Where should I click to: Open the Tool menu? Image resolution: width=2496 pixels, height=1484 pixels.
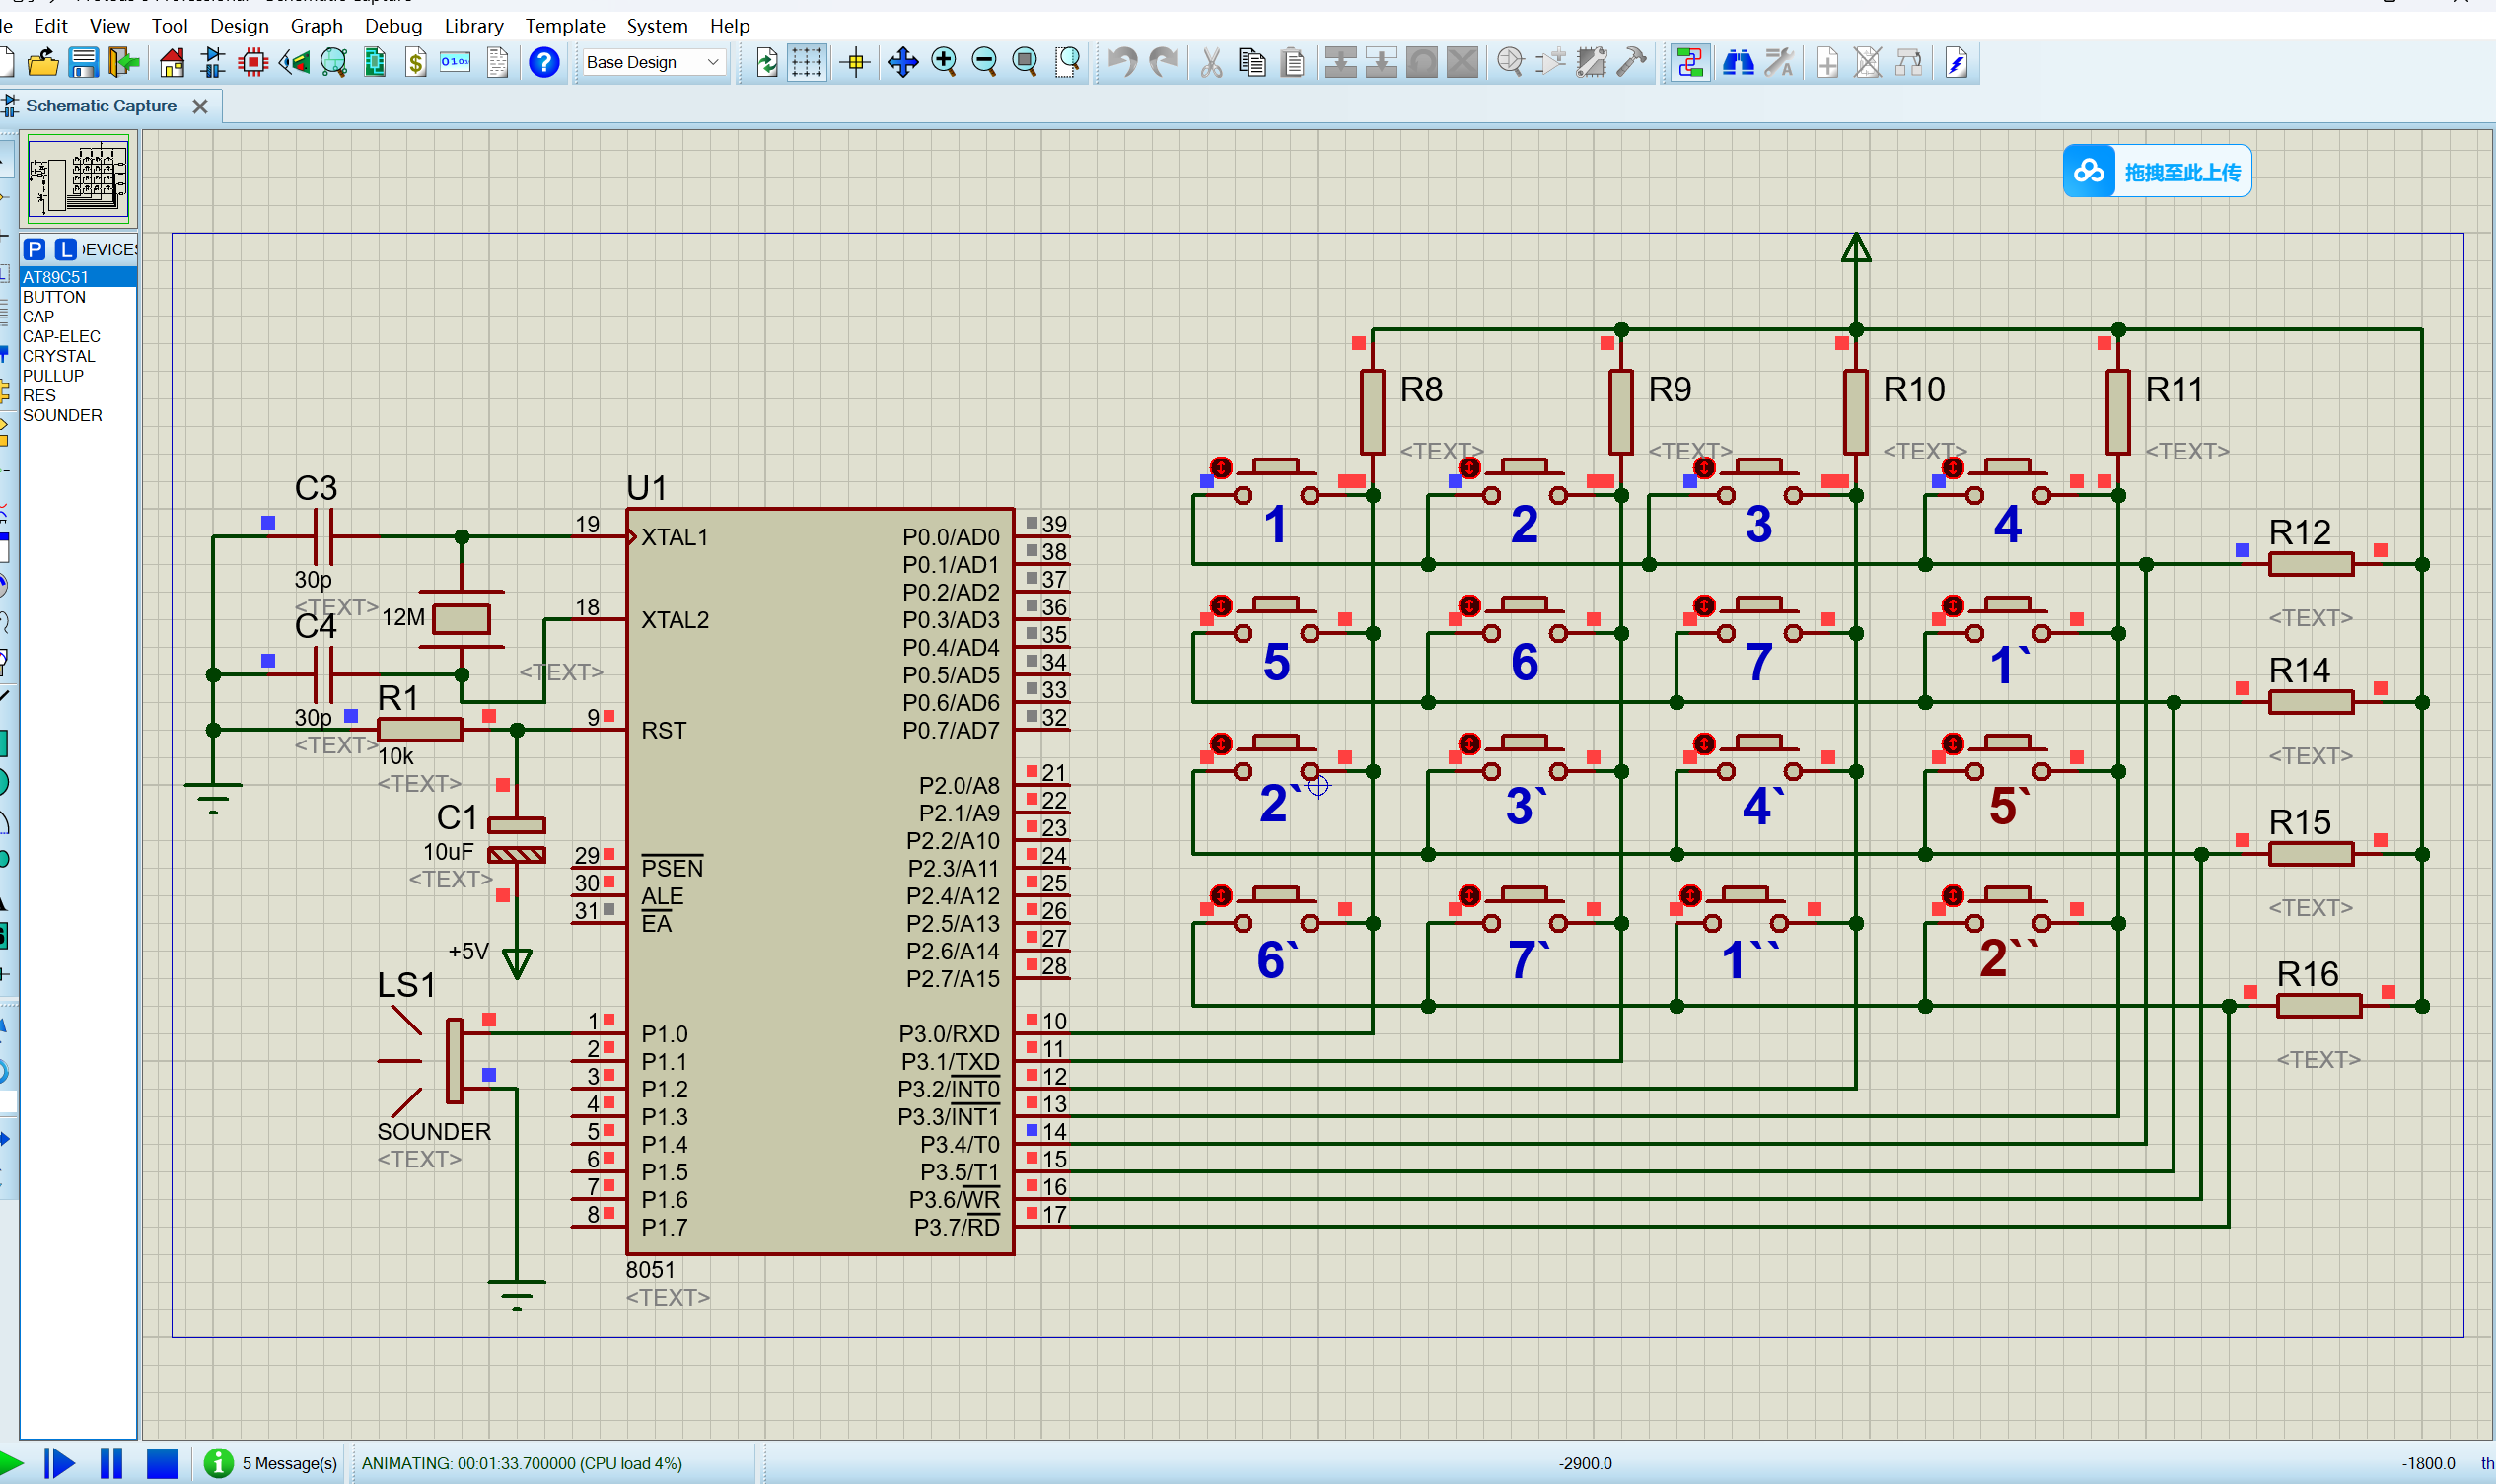click(x=170, y=26)
